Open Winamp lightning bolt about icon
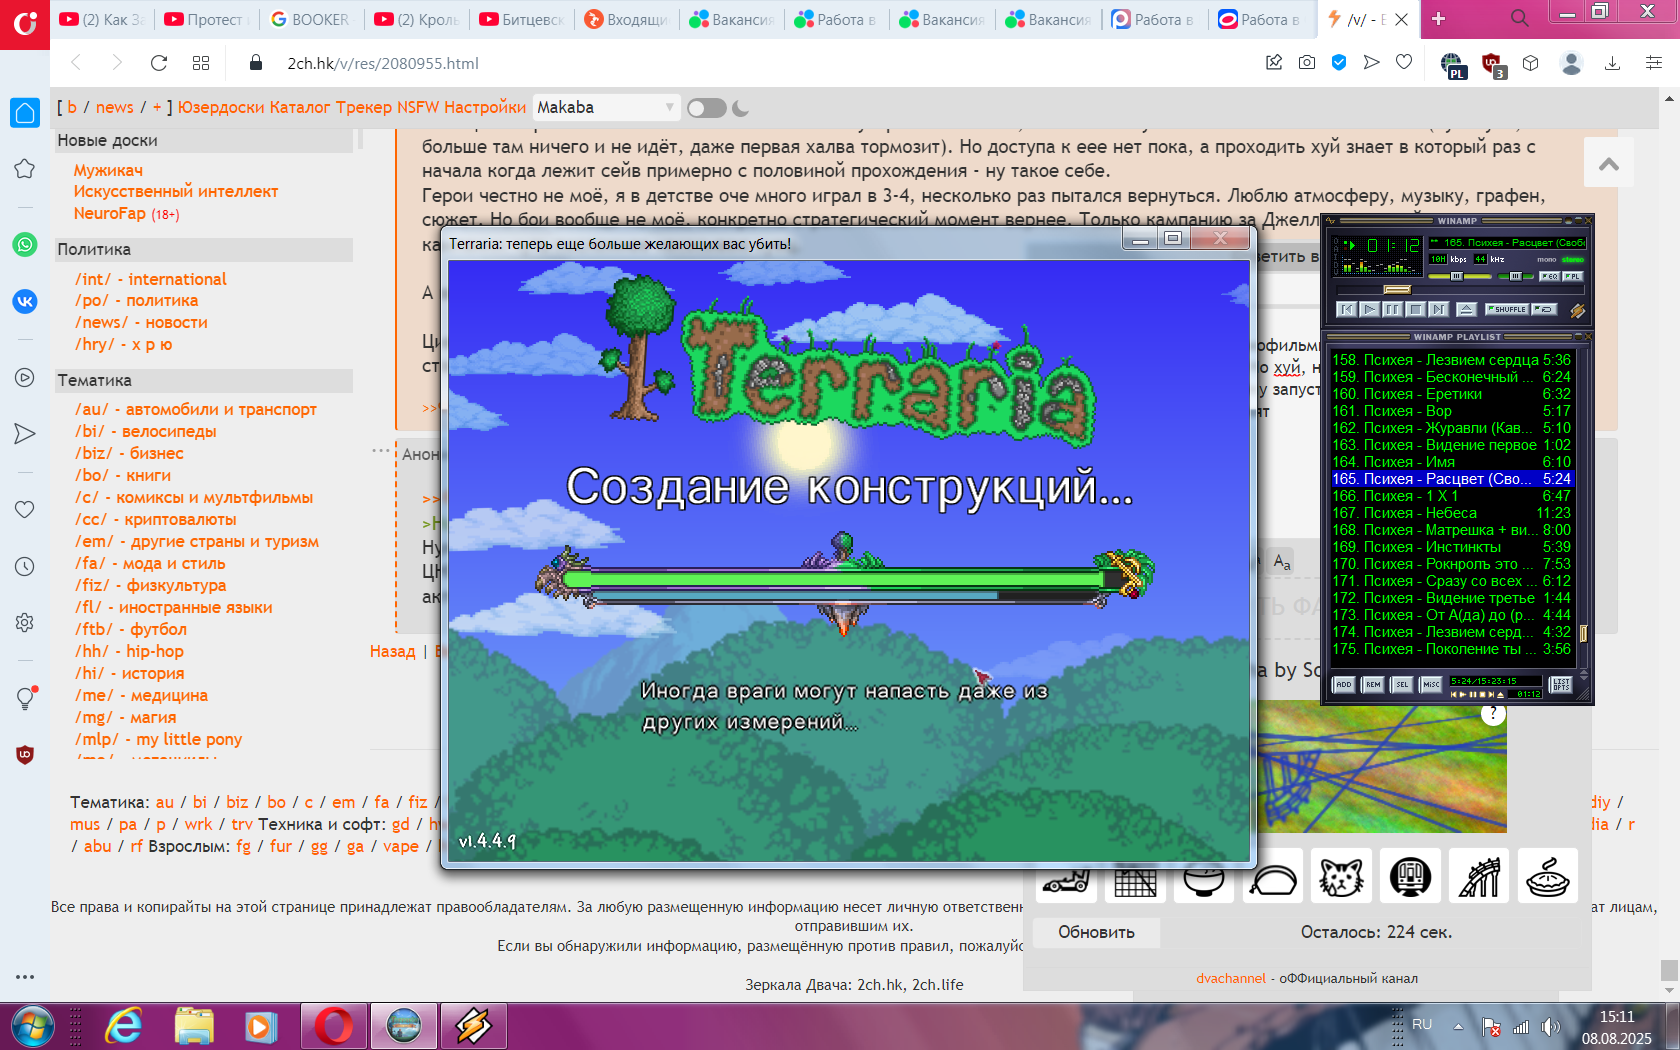Screen dimensions: 1680x1050 pyautogui.click(x=1577, y=311)
